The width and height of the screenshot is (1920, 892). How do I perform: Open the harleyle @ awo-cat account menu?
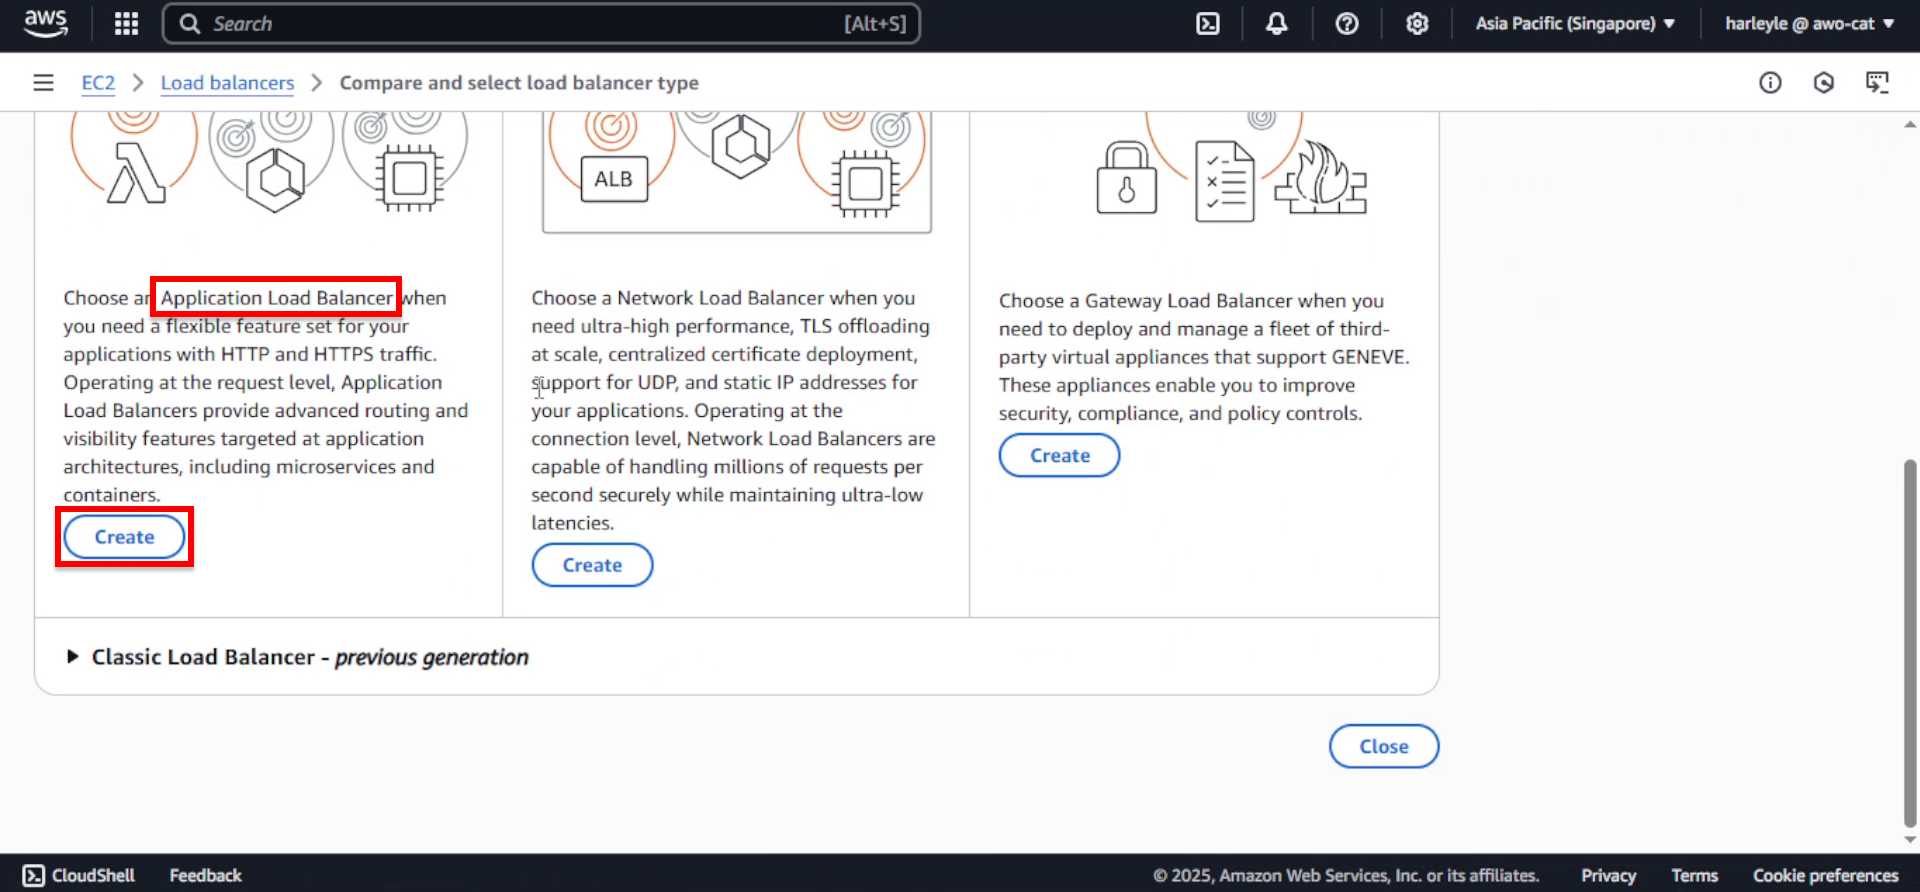1809,23
